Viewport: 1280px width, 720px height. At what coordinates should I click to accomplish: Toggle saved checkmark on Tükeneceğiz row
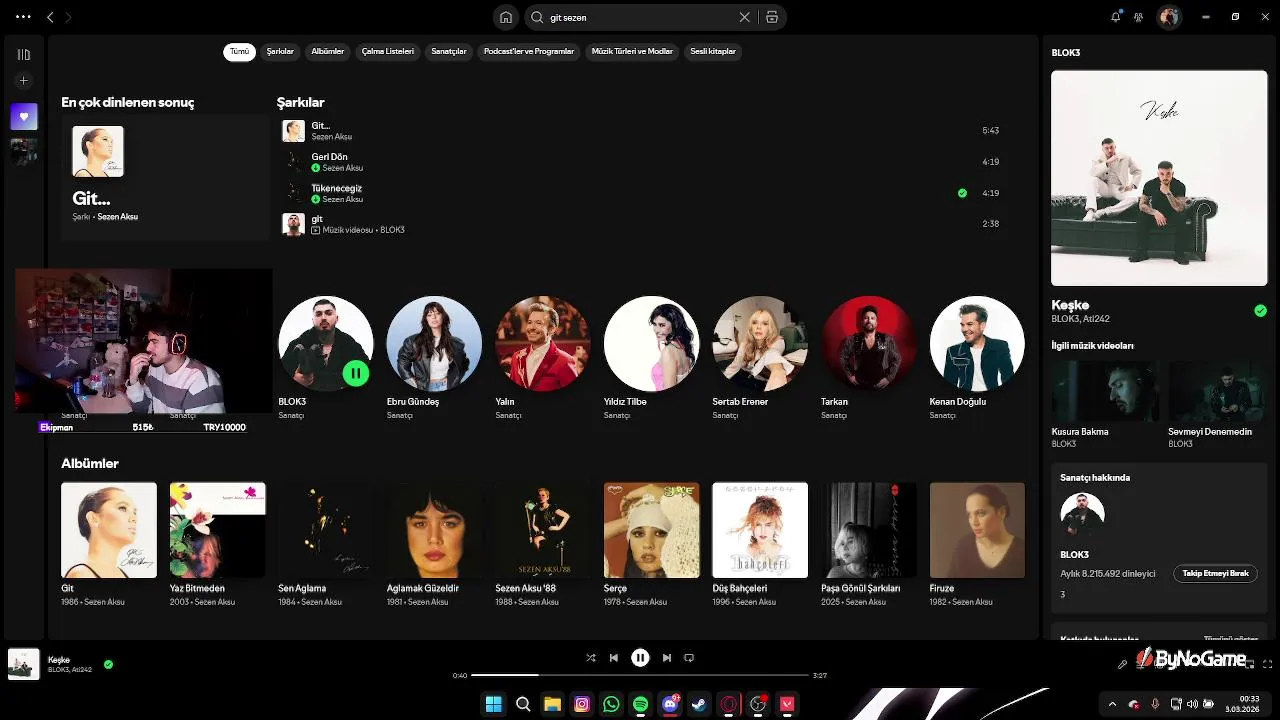(x=962, y=193)
